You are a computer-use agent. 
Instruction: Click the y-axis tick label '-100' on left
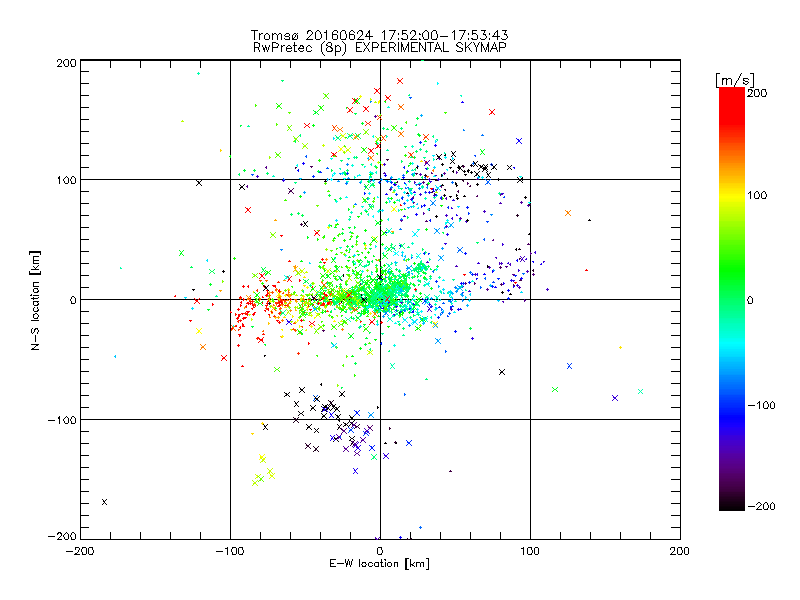(62, 420)
